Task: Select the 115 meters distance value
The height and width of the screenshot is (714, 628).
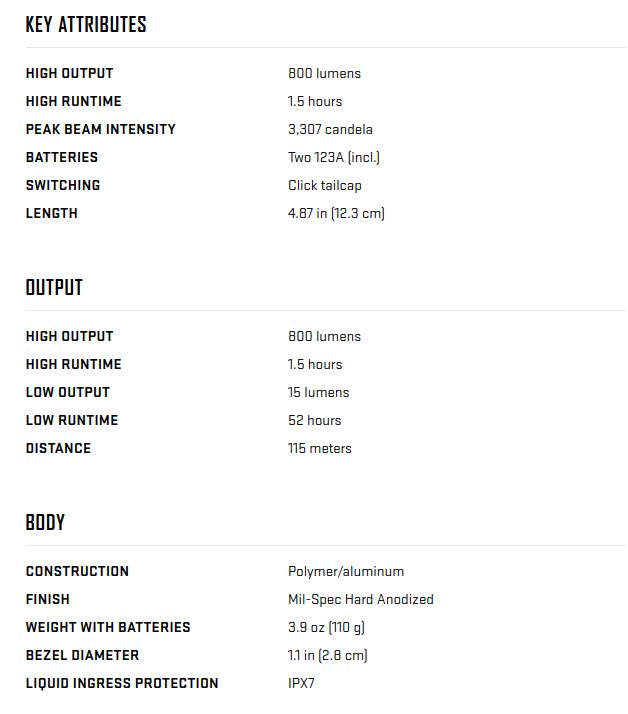Action: tap(320, 449)
